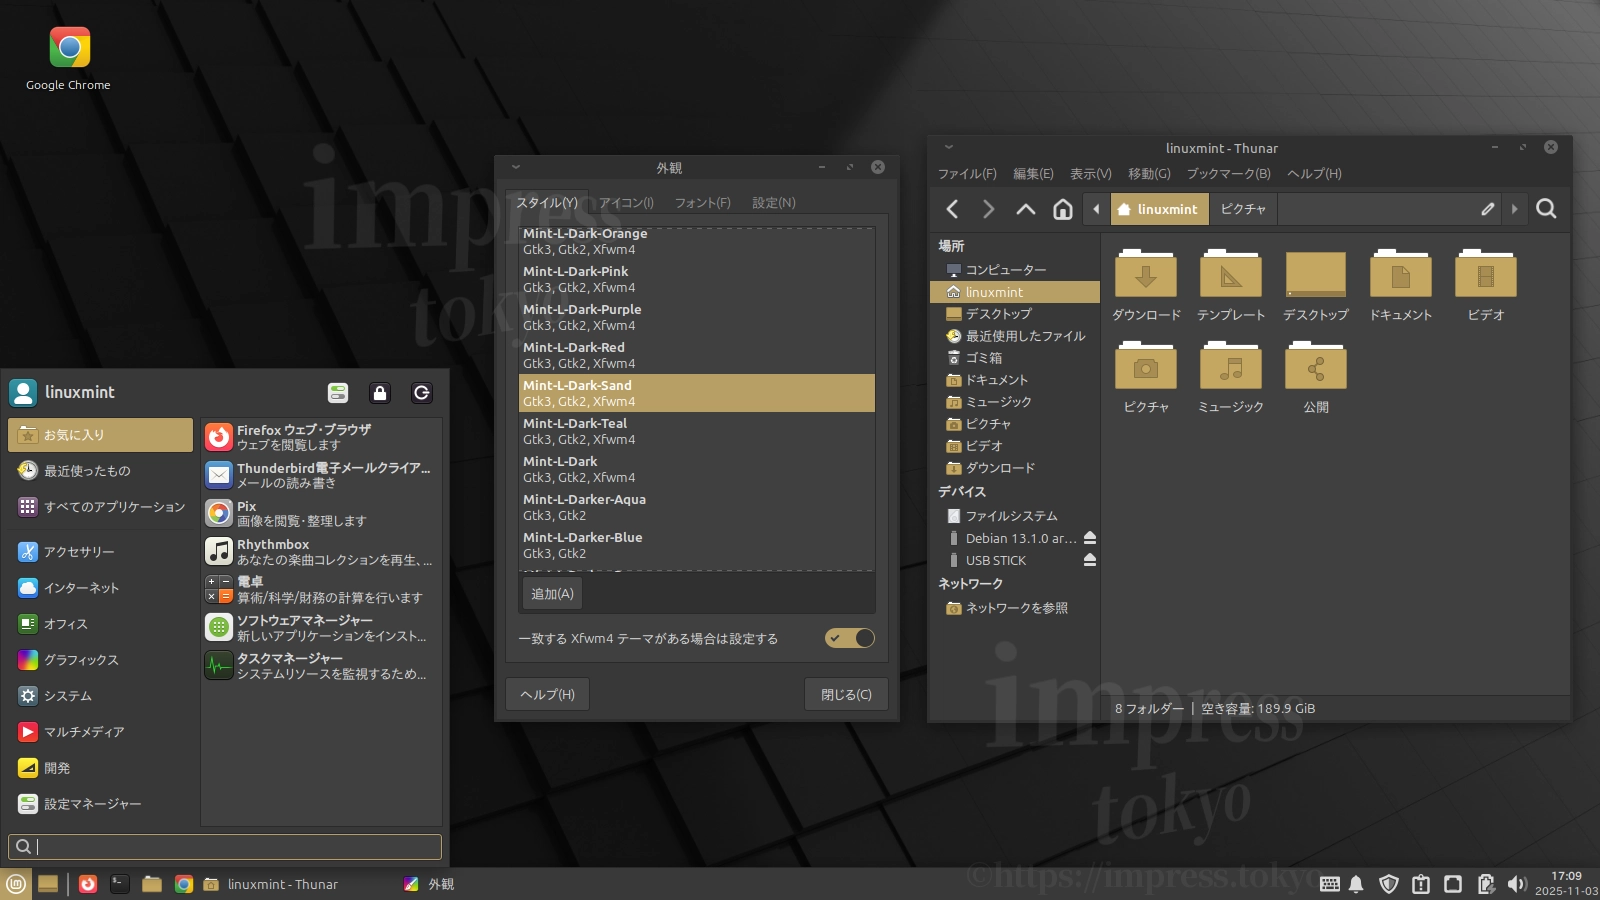Open すべてのアプリケーション category

pyautogui.click(x=100, y=507)
